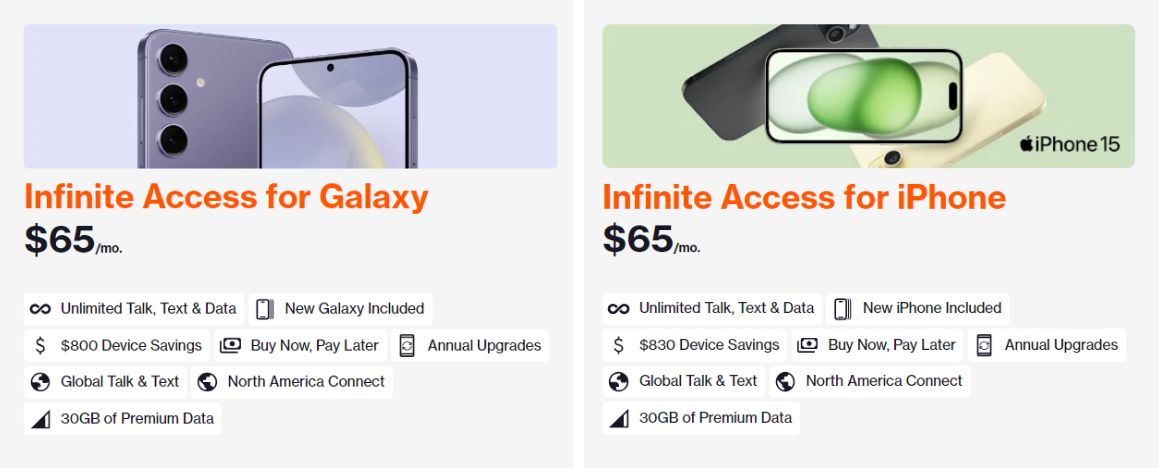Click the phone icon beside New iPhone Included
The width and height of the screenshot is (1159, 468).
point(842,308)
